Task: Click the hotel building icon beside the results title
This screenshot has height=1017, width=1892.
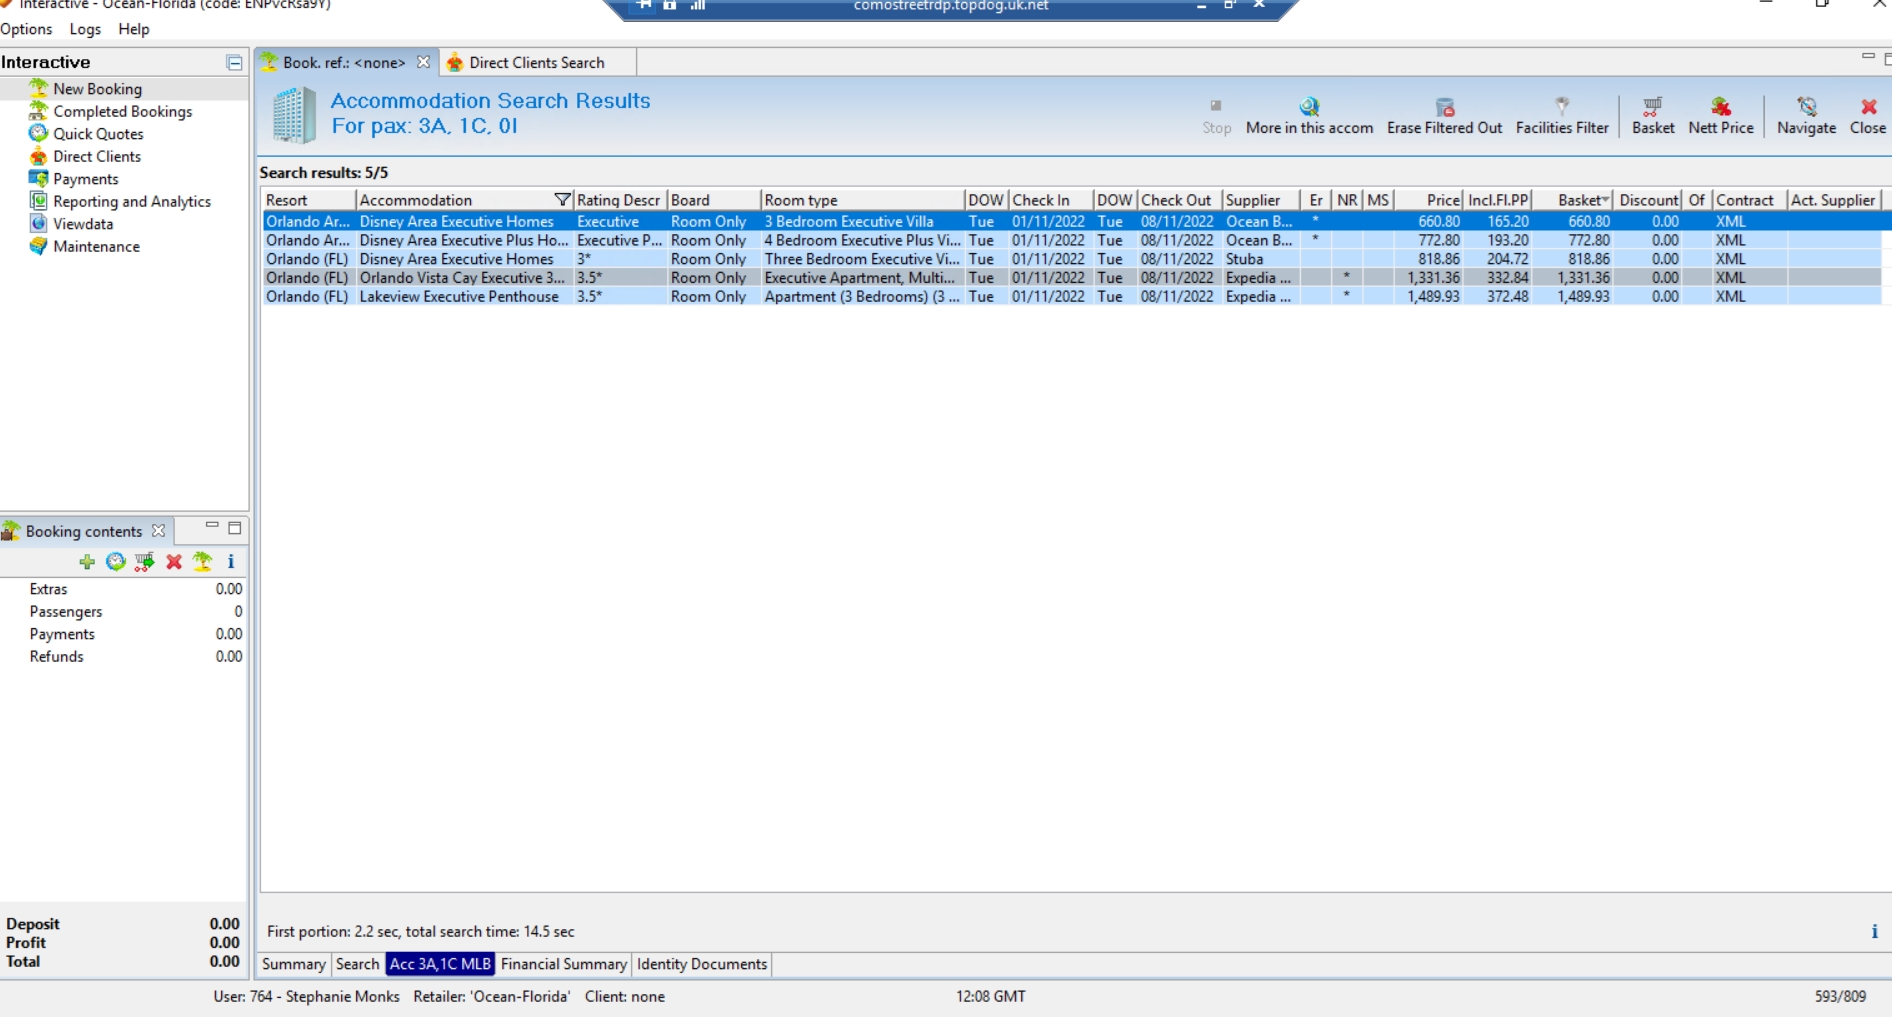Action: pyautogui.click(x=294, y=115)
